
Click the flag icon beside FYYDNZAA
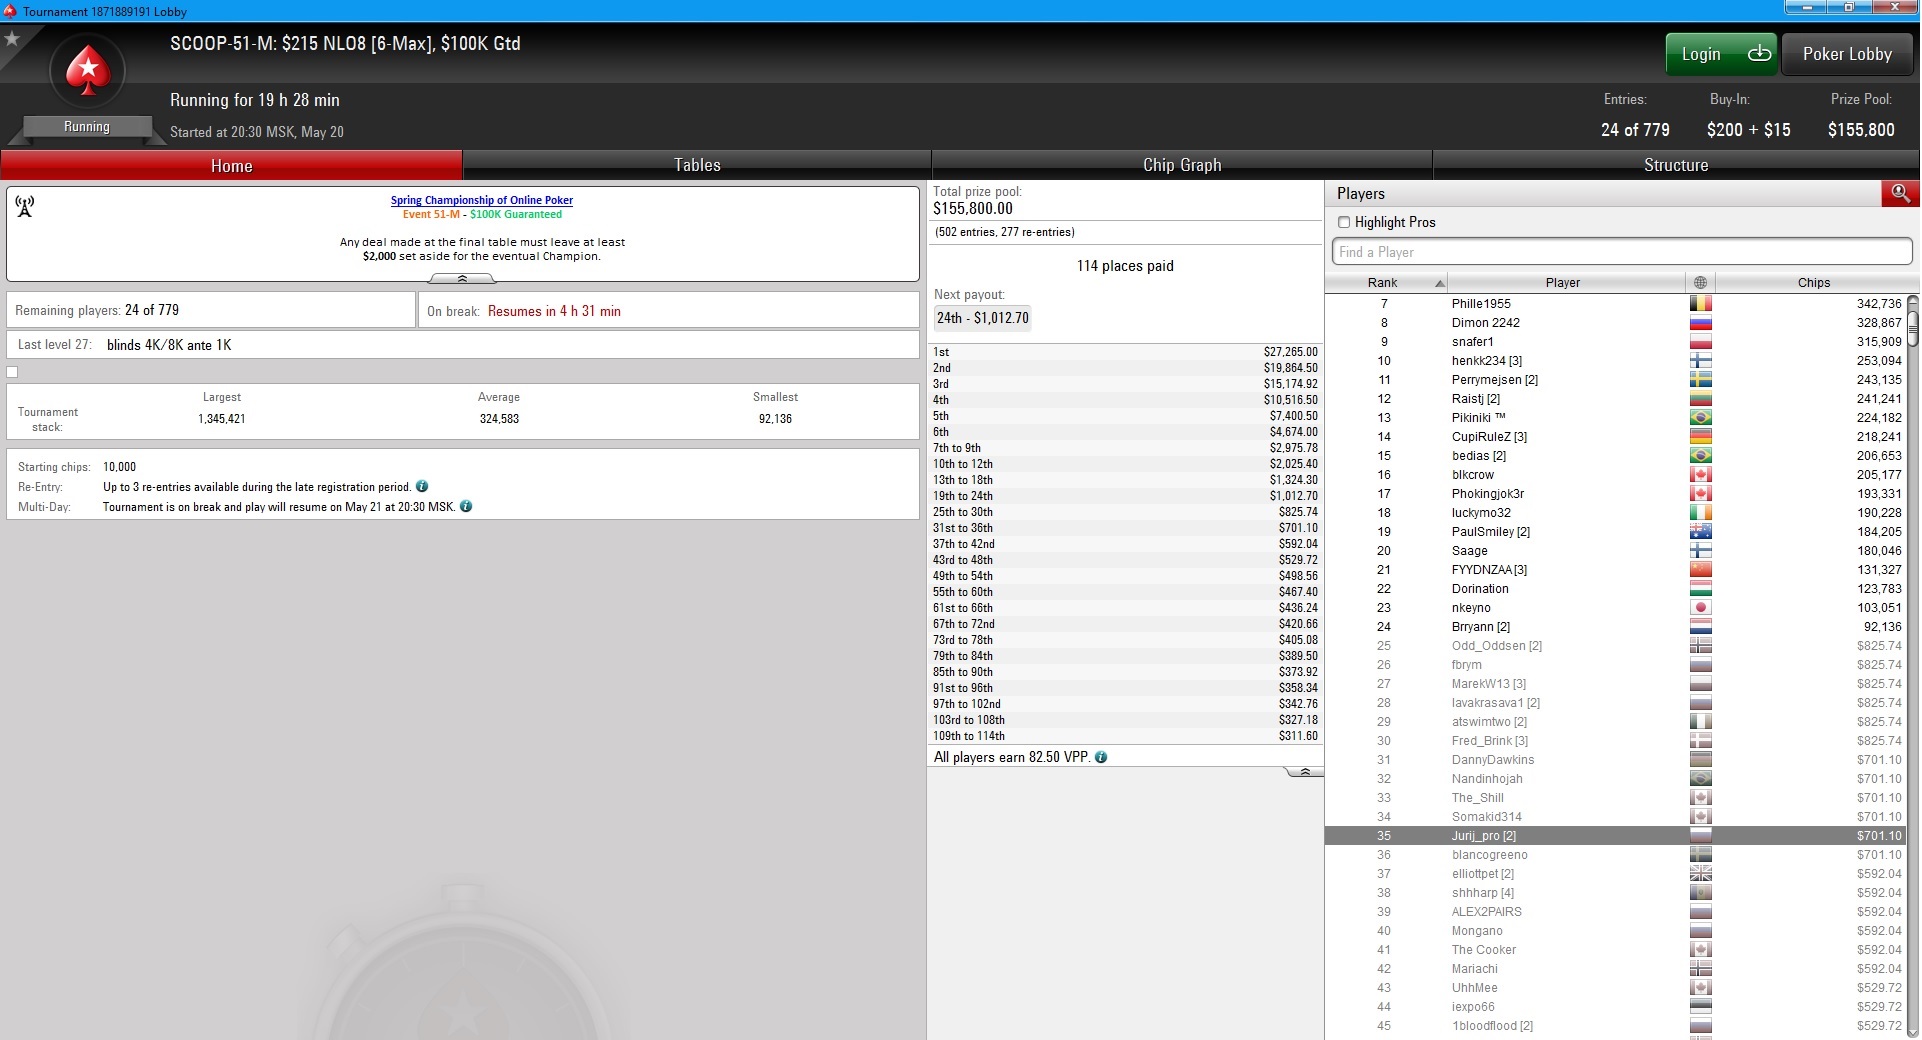tap(1700, 570)
